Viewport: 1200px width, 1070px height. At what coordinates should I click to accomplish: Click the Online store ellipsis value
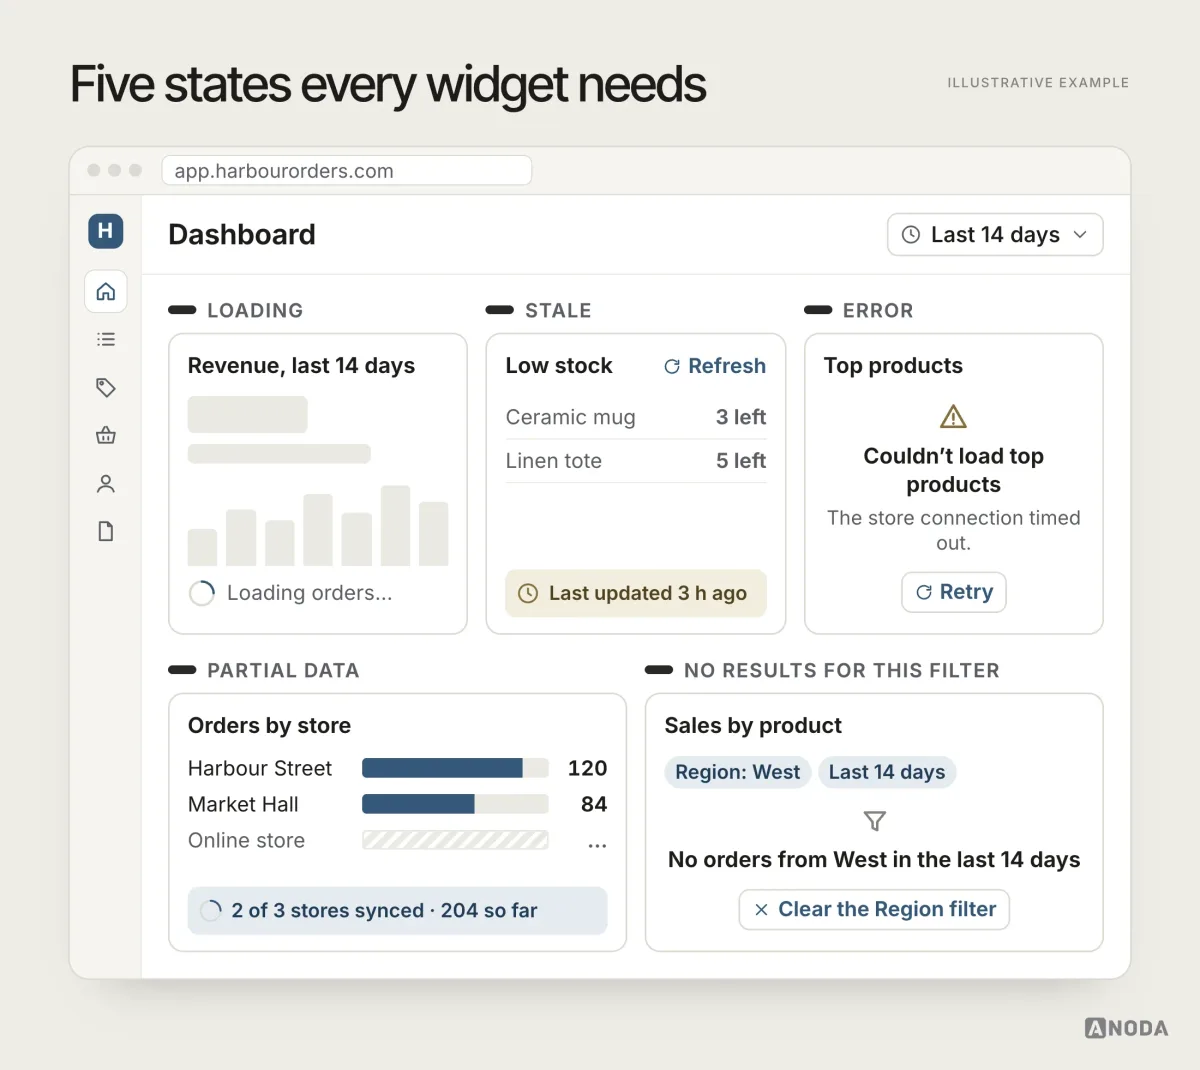597,845
